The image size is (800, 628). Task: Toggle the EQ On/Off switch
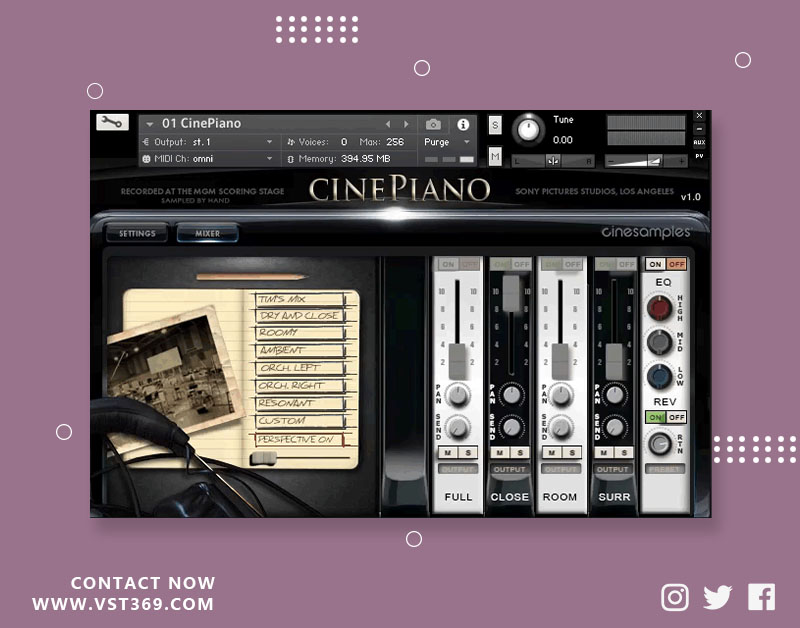click(666, 264)
